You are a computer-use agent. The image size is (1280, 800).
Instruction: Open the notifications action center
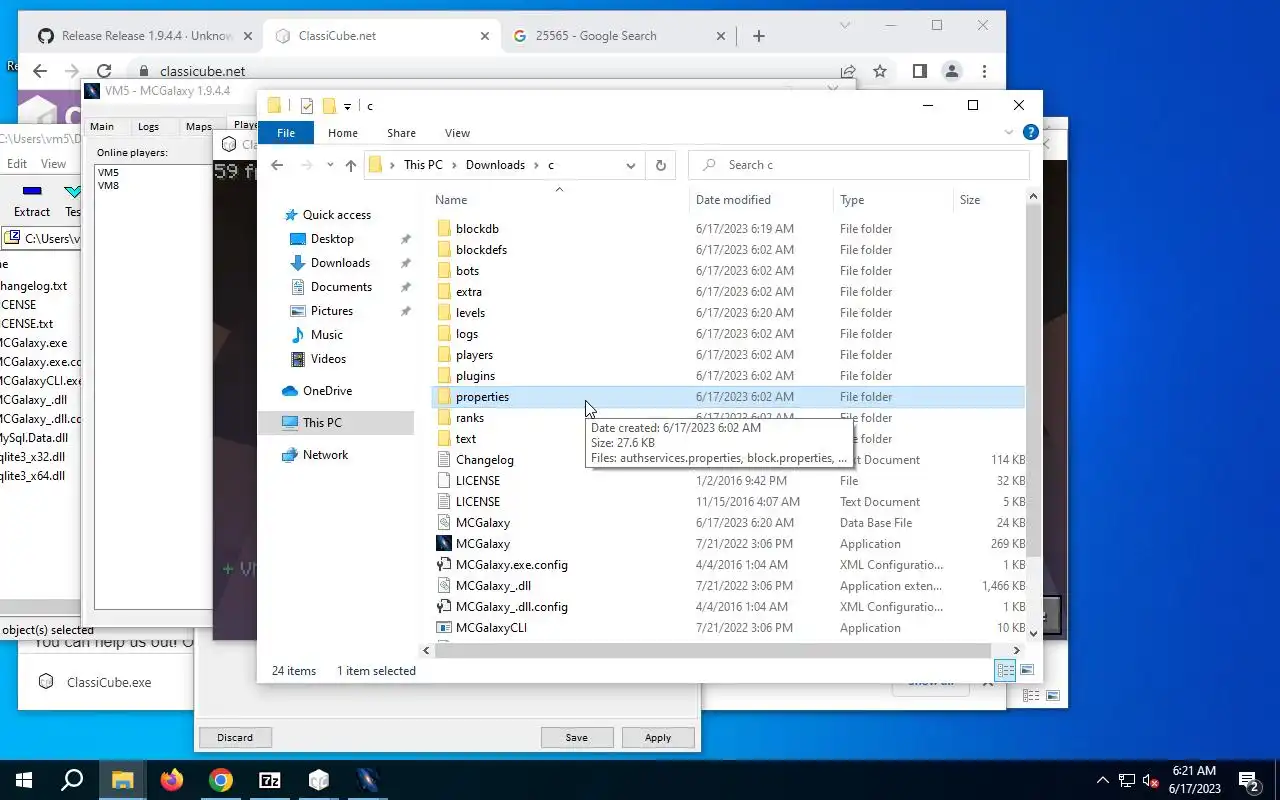coord(1250,780)
